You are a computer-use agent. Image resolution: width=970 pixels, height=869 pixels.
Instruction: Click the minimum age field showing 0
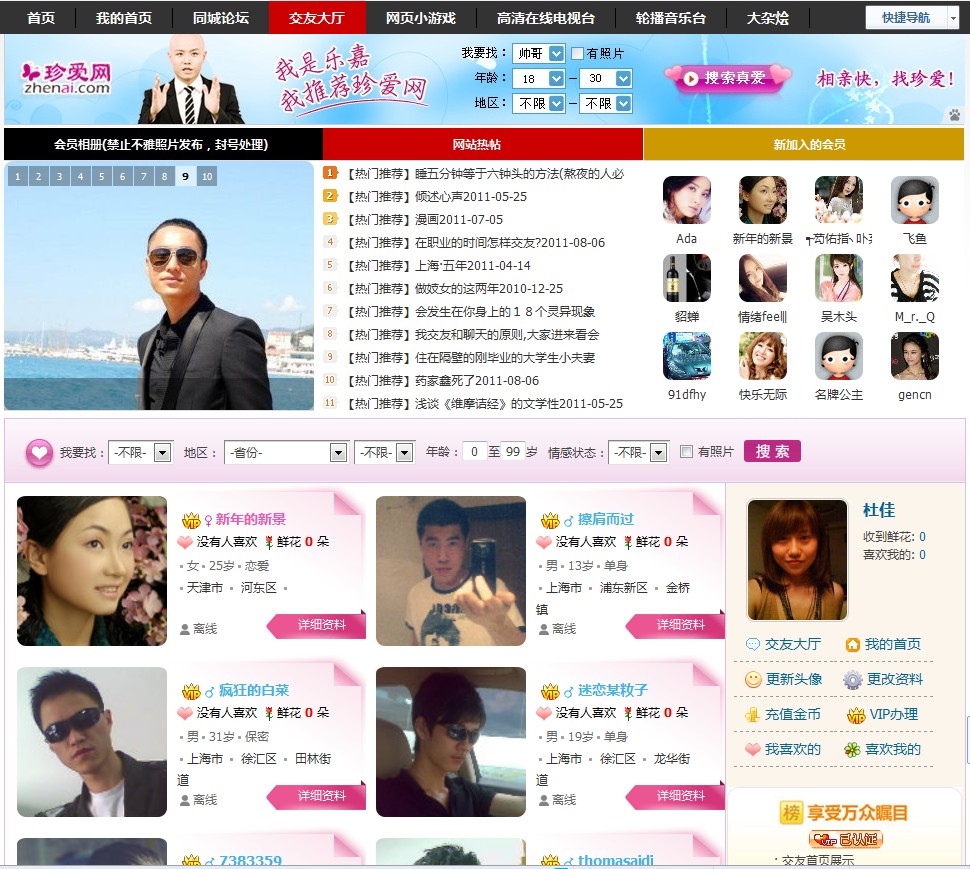click(x=474, y=452)
